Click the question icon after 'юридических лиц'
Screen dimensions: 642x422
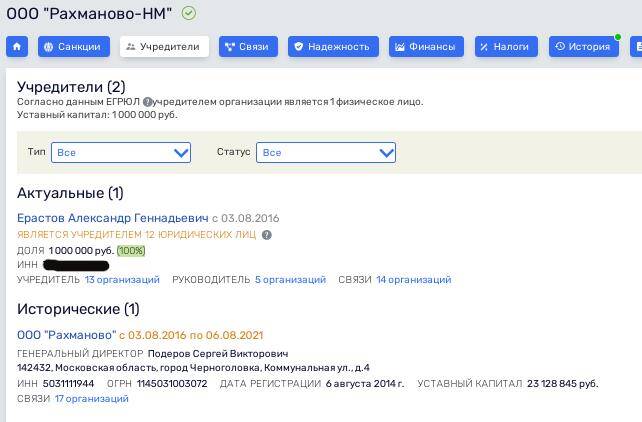[x=267, y=235]
